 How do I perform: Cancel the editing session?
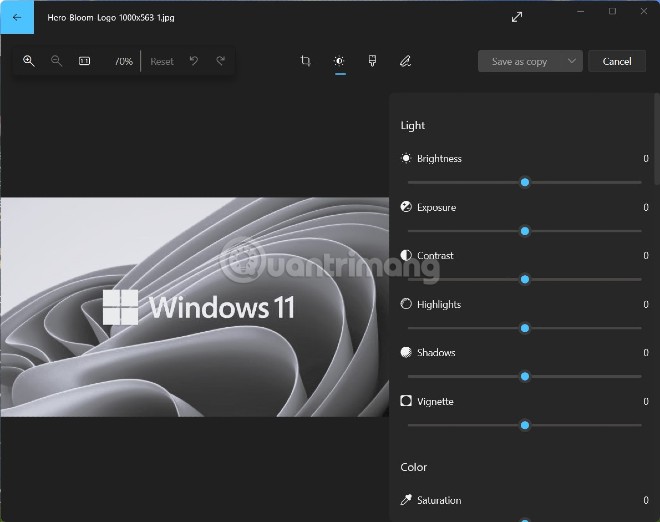click(x=617, y=61)
